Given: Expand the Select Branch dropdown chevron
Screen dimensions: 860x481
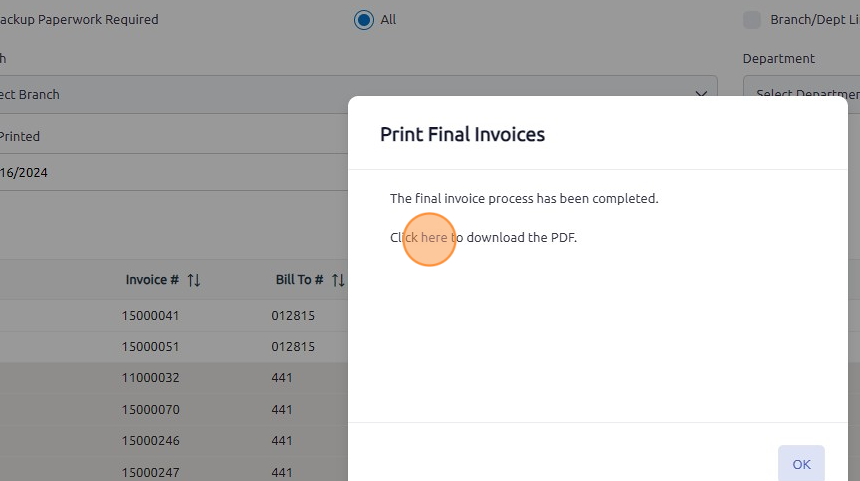Looking at the screenshot, I should (x=701, y=94).
